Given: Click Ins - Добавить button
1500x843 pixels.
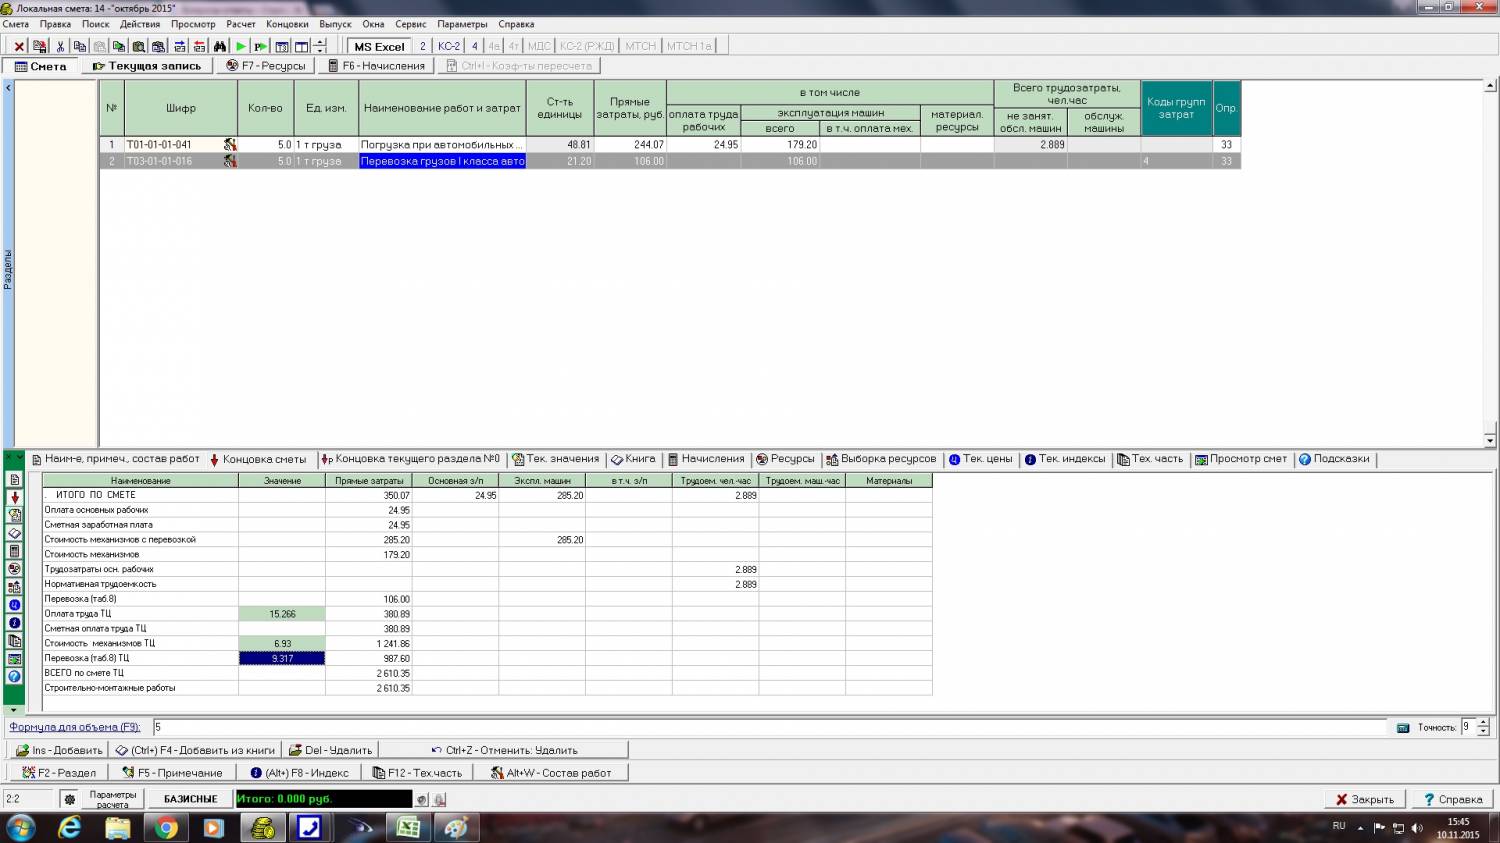Looking at the screenshot, I should pyautogui.click(x=59, y=750).
